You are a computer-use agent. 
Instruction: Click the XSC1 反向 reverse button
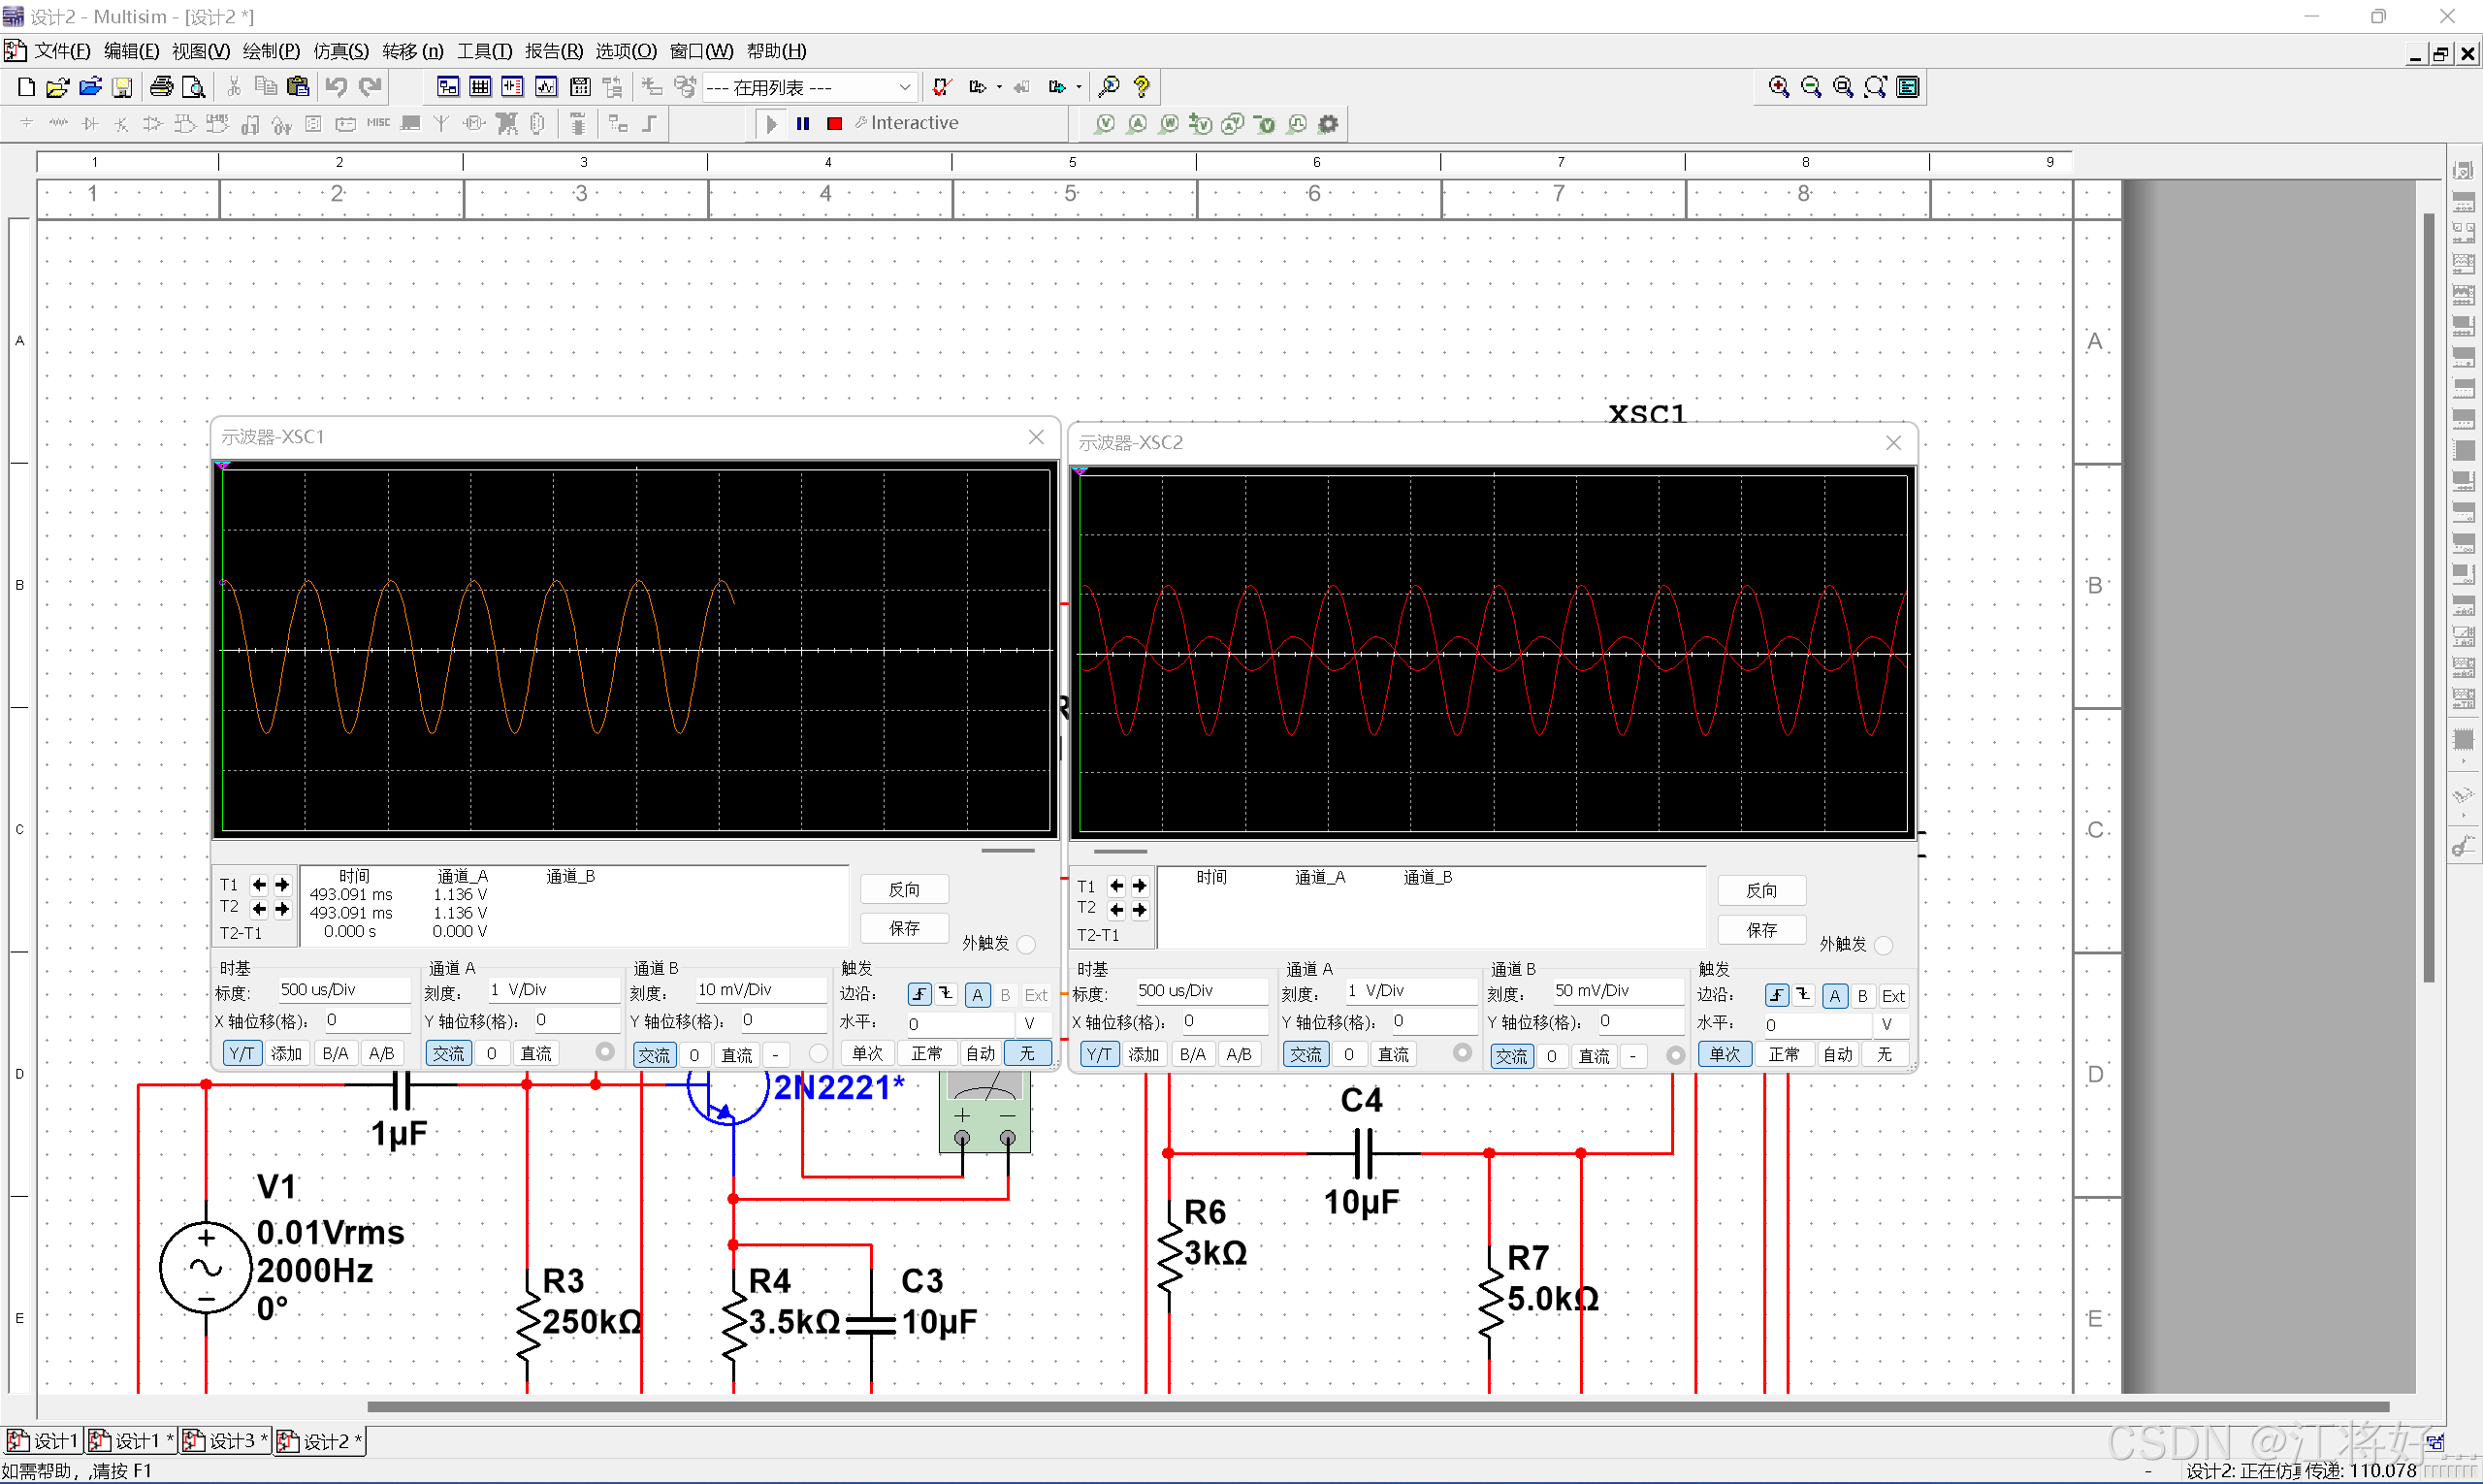click(x=904, y=890)
